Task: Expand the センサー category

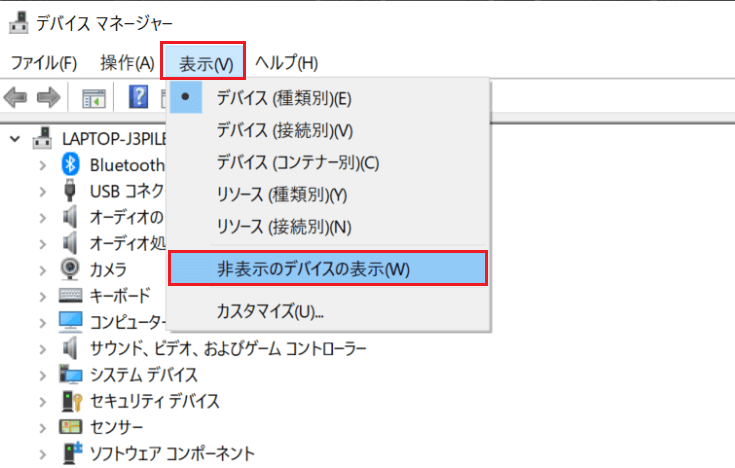Action: coord(43,428)
